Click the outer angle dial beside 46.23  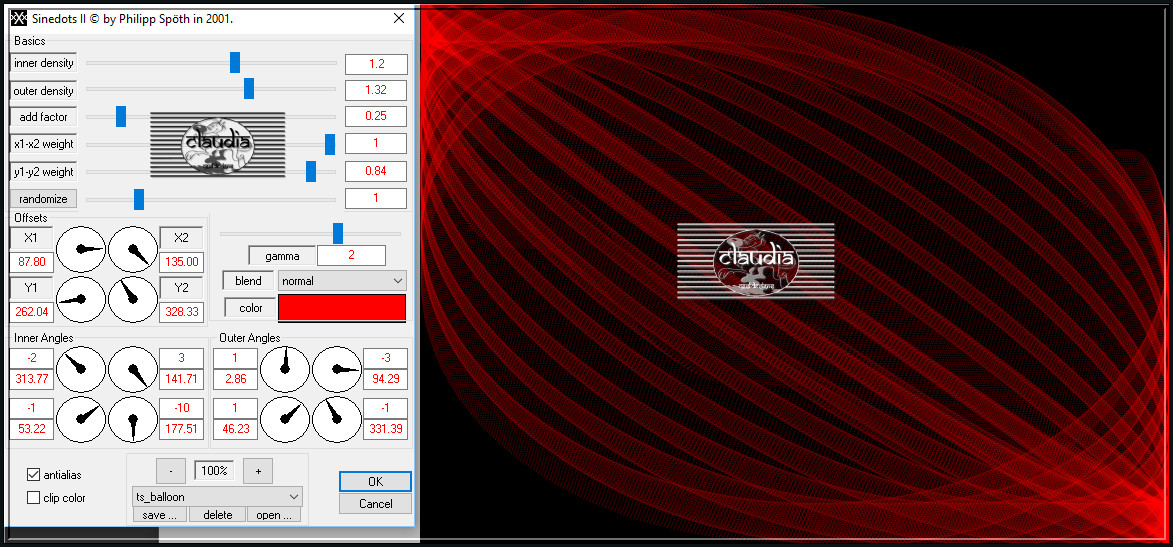284,420
